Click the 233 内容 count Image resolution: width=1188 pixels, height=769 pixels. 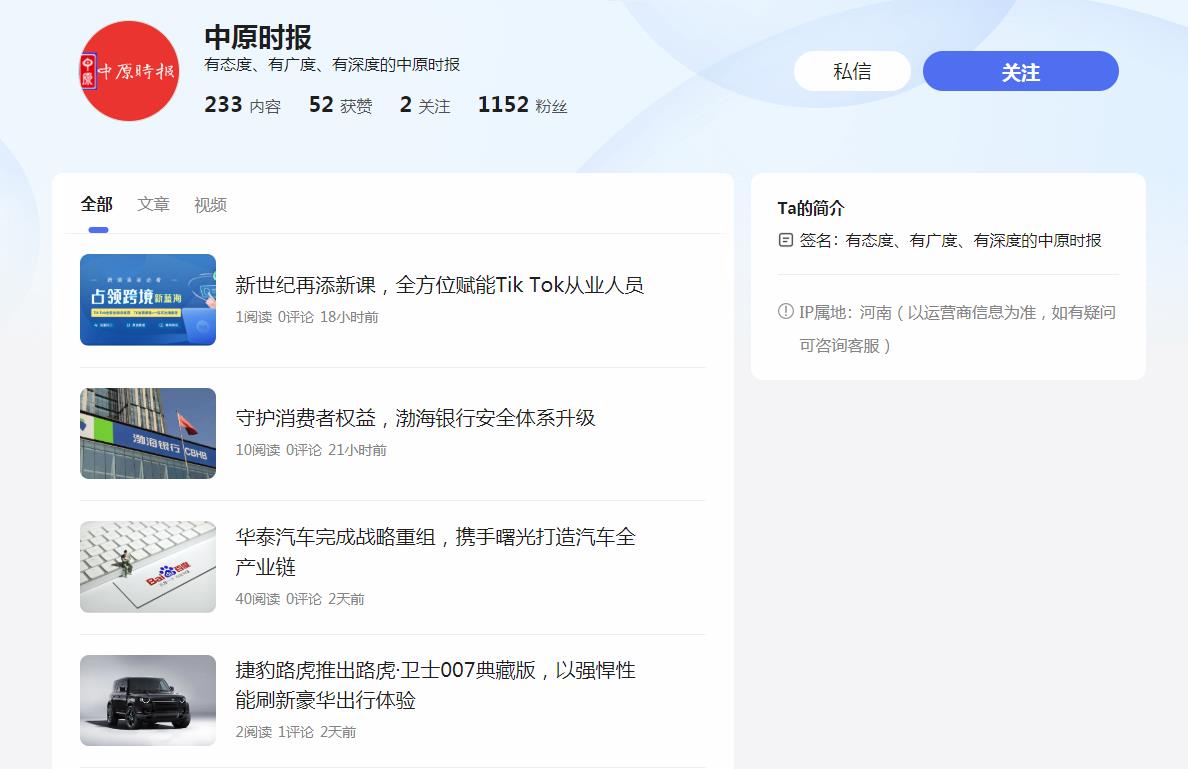click(242, 105)
